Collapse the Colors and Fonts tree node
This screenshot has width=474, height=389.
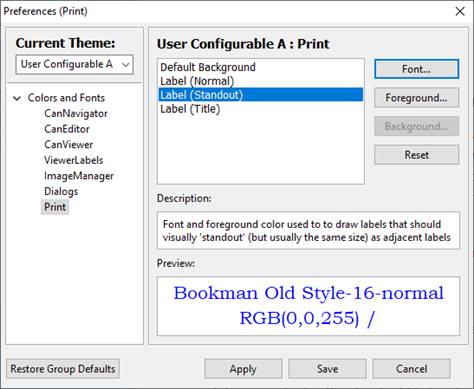pos(17,98)
